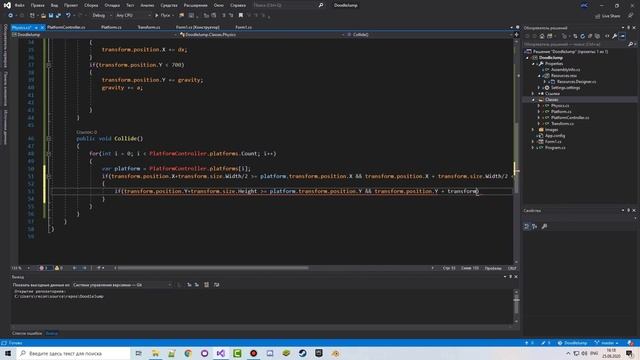The width and height of the screenshot is (640, 360).
Task: Click the editor horizontal scrollbar thumb
Action: coord(212,268)
